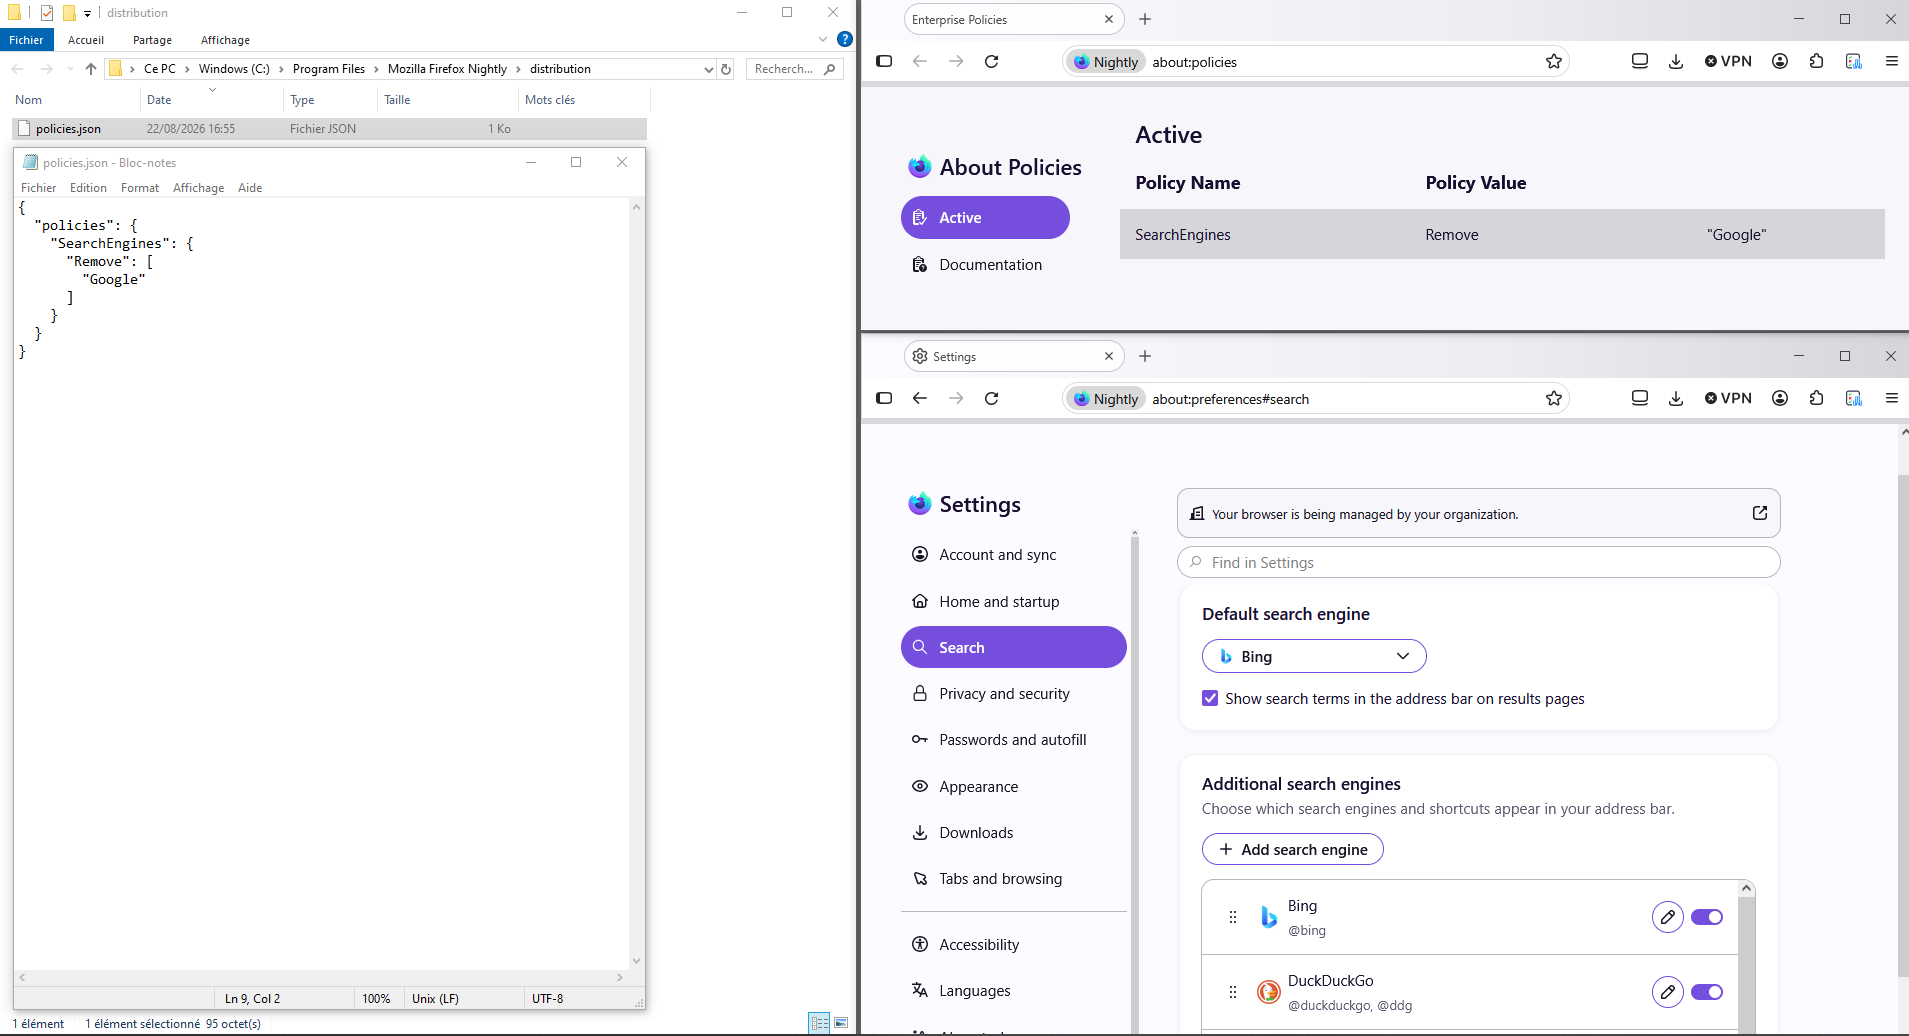Screen dimensions: 1909x1036
Task: Click the Add search engine button
Action: coord(1293,849)
